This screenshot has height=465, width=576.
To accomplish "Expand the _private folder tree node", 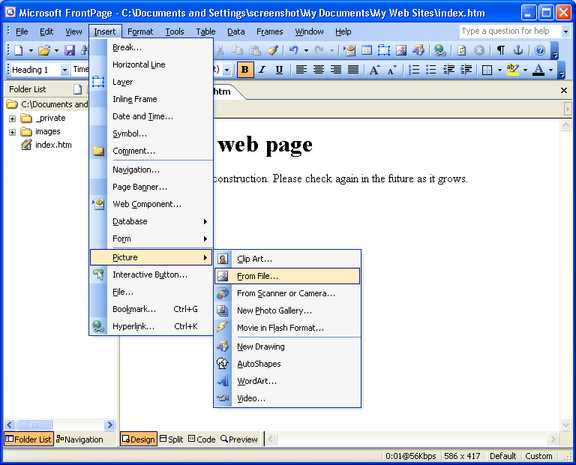I will pyautogui.click(x=12, y=119).
